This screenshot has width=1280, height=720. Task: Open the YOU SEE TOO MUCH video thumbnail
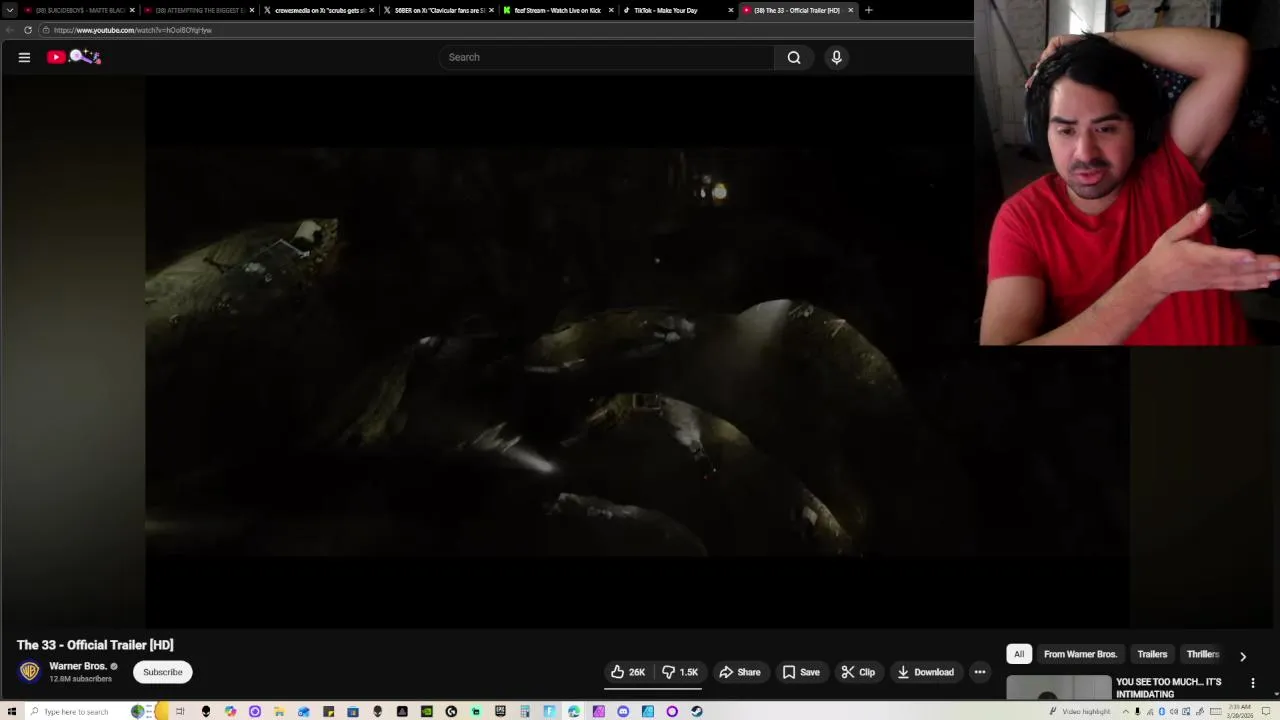[x=1058, y=688]
